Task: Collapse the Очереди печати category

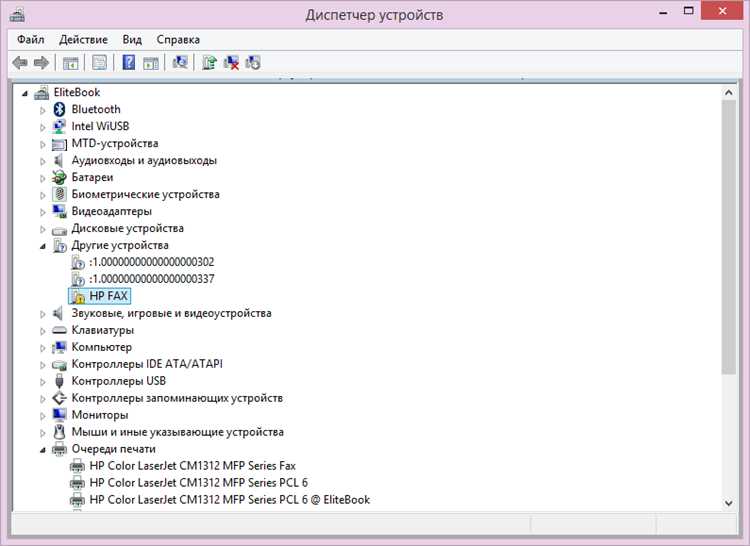Action: pyautogui.click(x=43, y=450)
